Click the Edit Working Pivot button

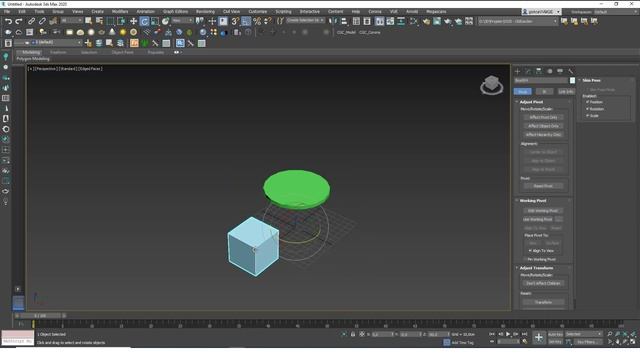(x=543, y=211)
